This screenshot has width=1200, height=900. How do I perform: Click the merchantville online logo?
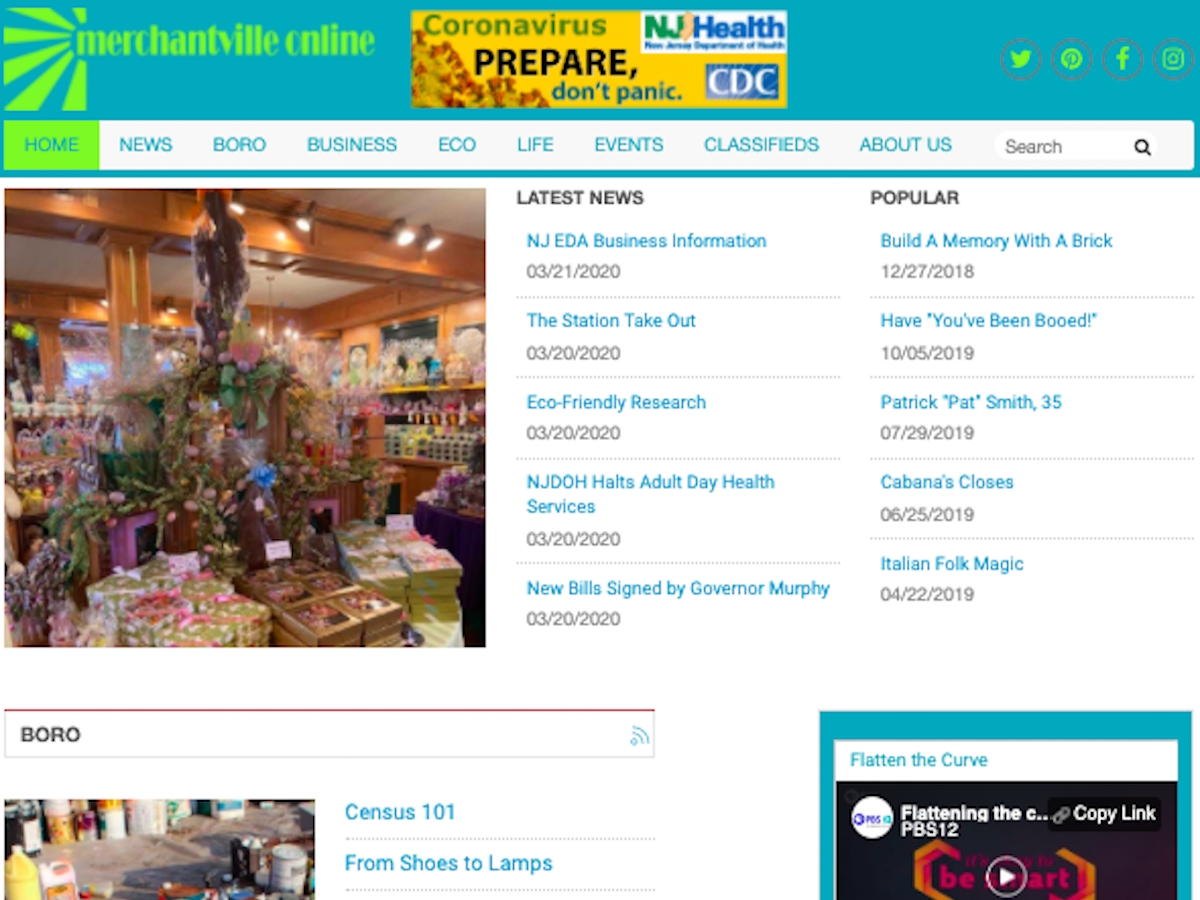point(190,58)
